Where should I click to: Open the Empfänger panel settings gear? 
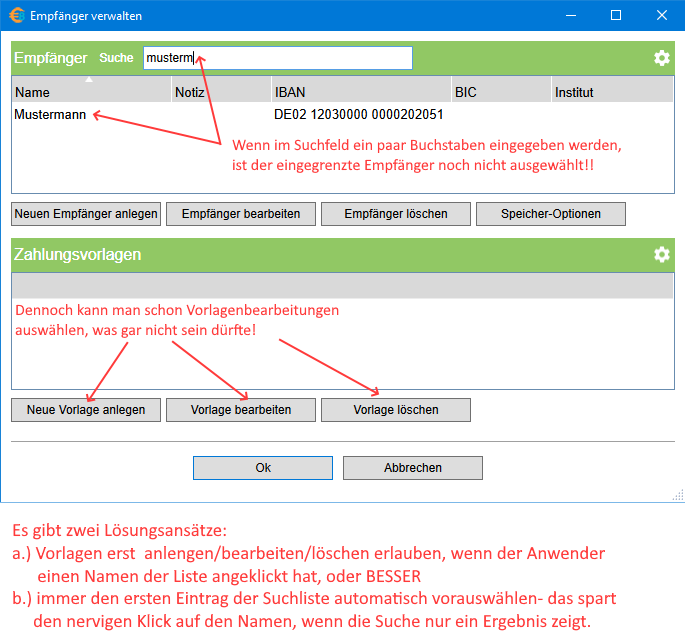point(661,58)
